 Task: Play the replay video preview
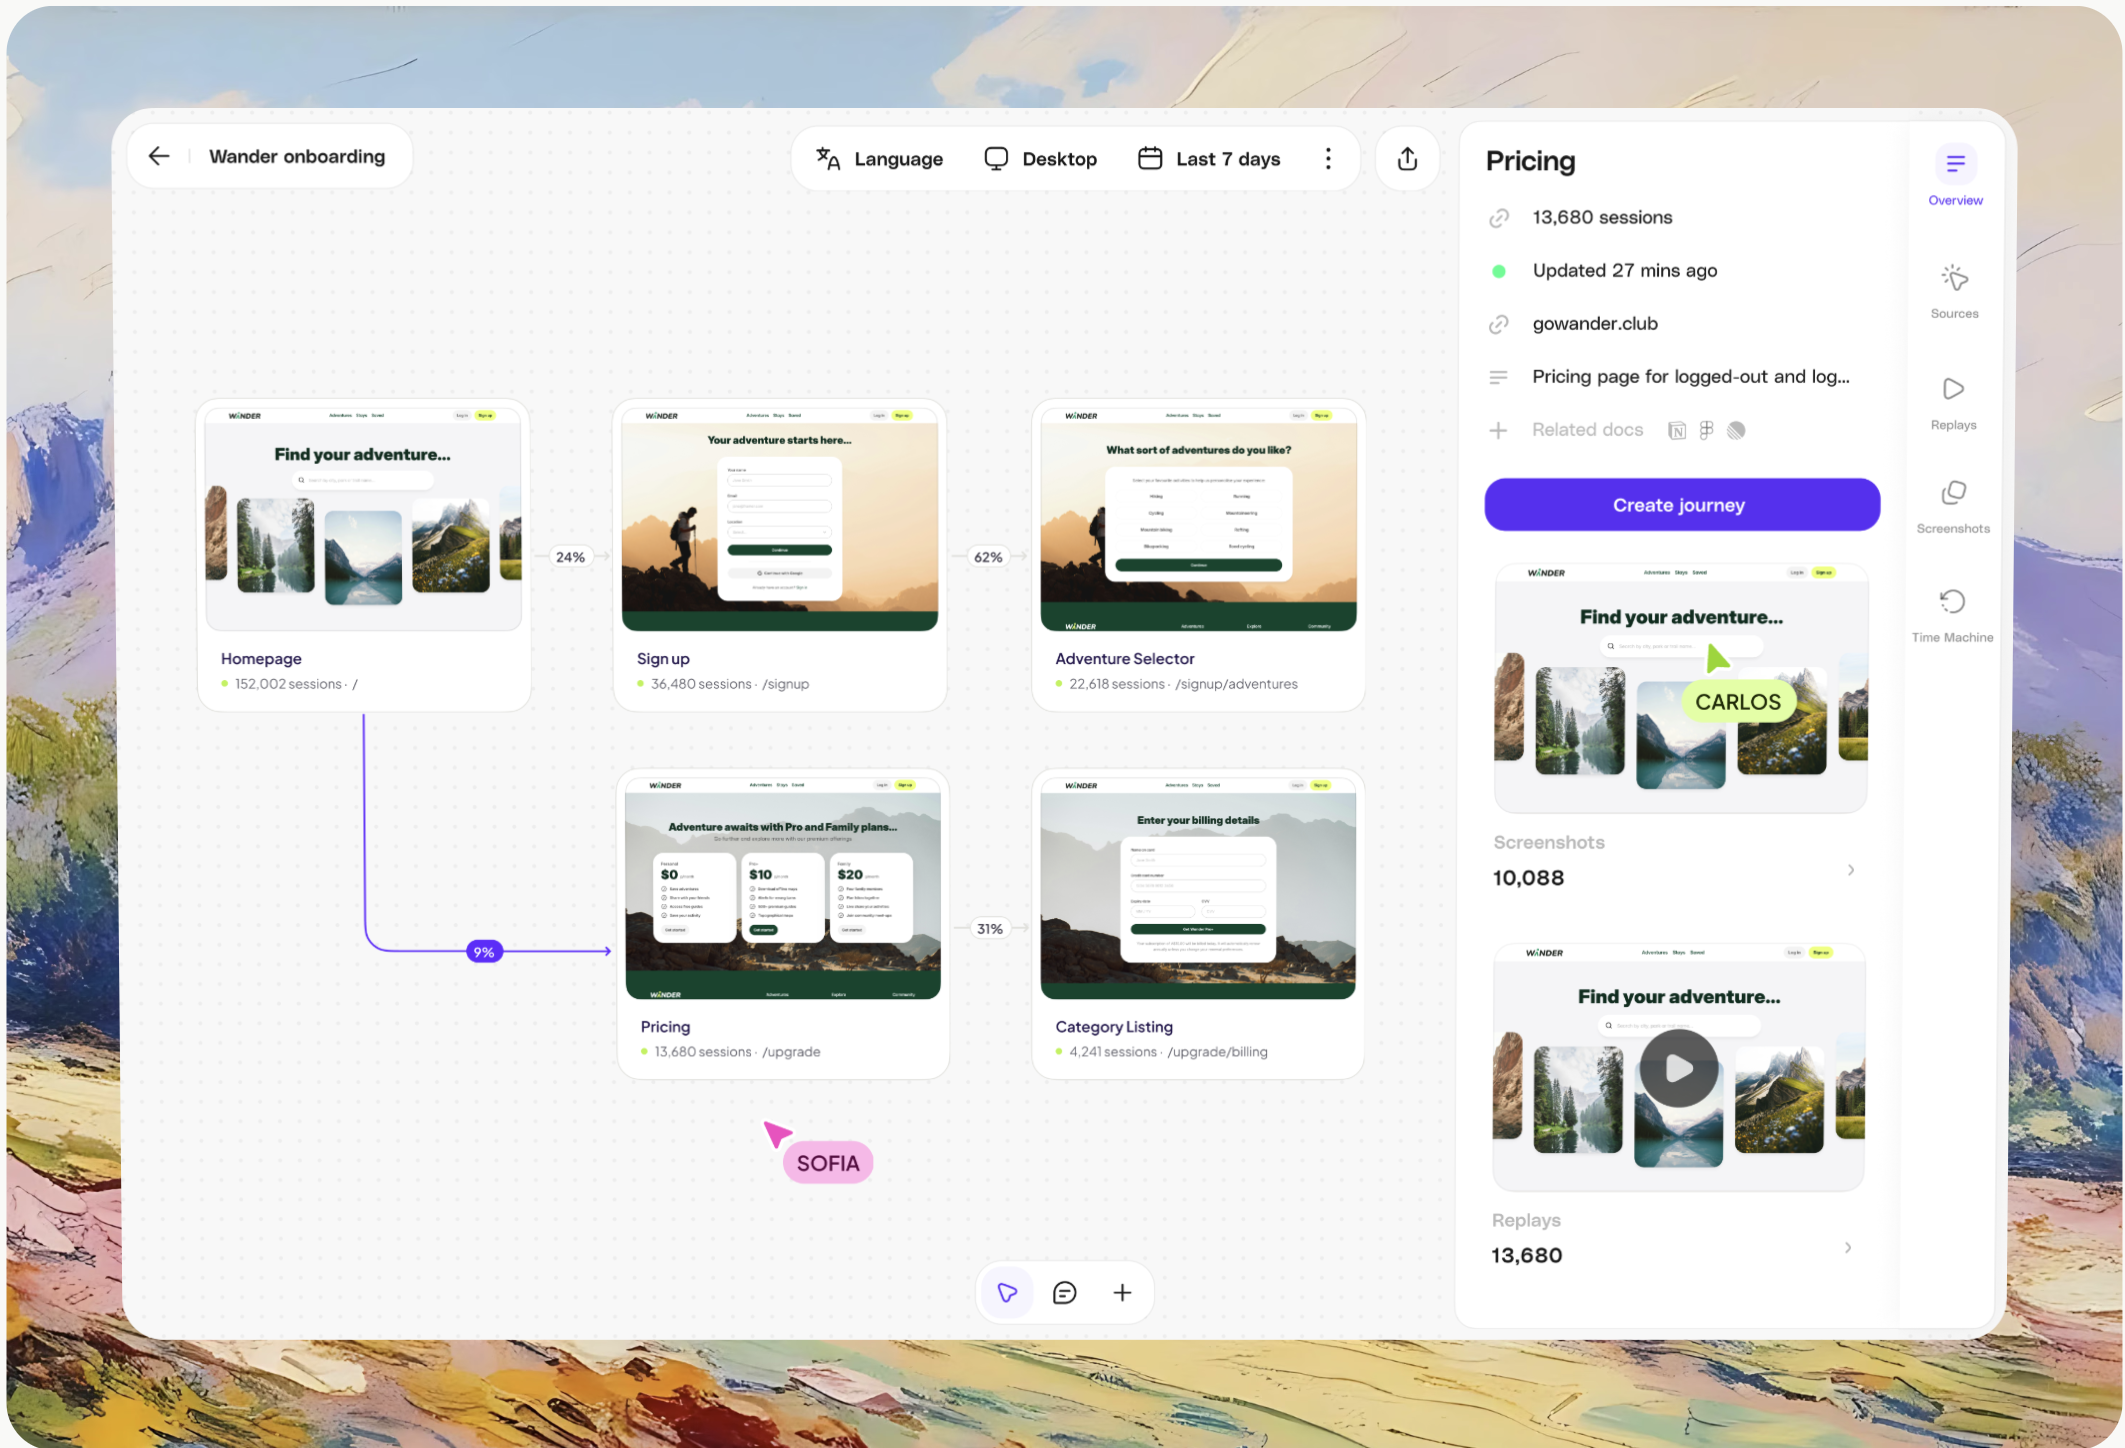pos(1679,1068)
